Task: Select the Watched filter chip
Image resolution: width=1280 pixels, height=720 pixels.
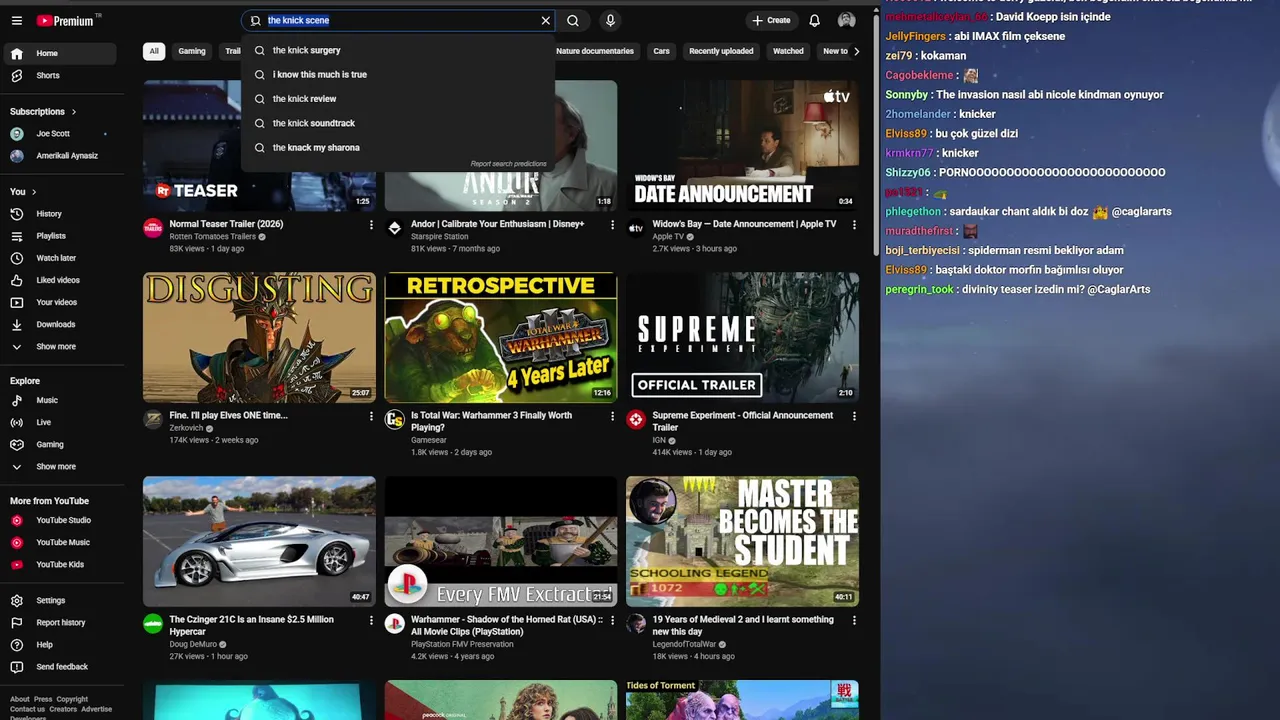Action: [788, 51]
